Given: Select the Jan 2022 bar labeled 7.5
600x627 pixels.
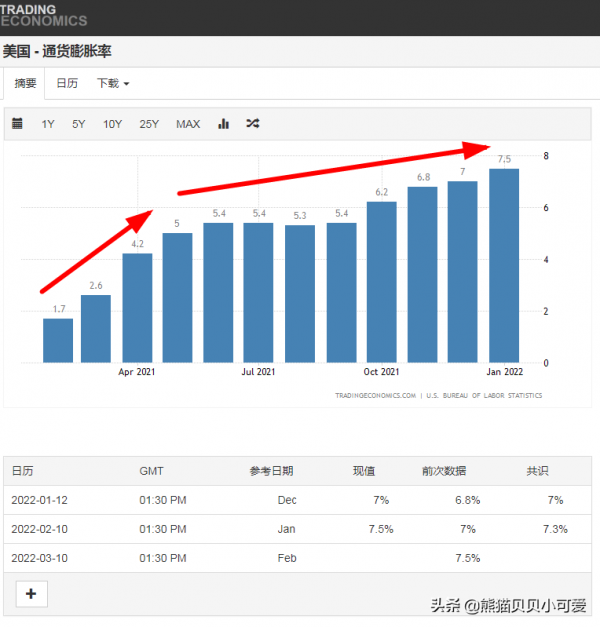Looking at the screenshot, I should [504, 266].
